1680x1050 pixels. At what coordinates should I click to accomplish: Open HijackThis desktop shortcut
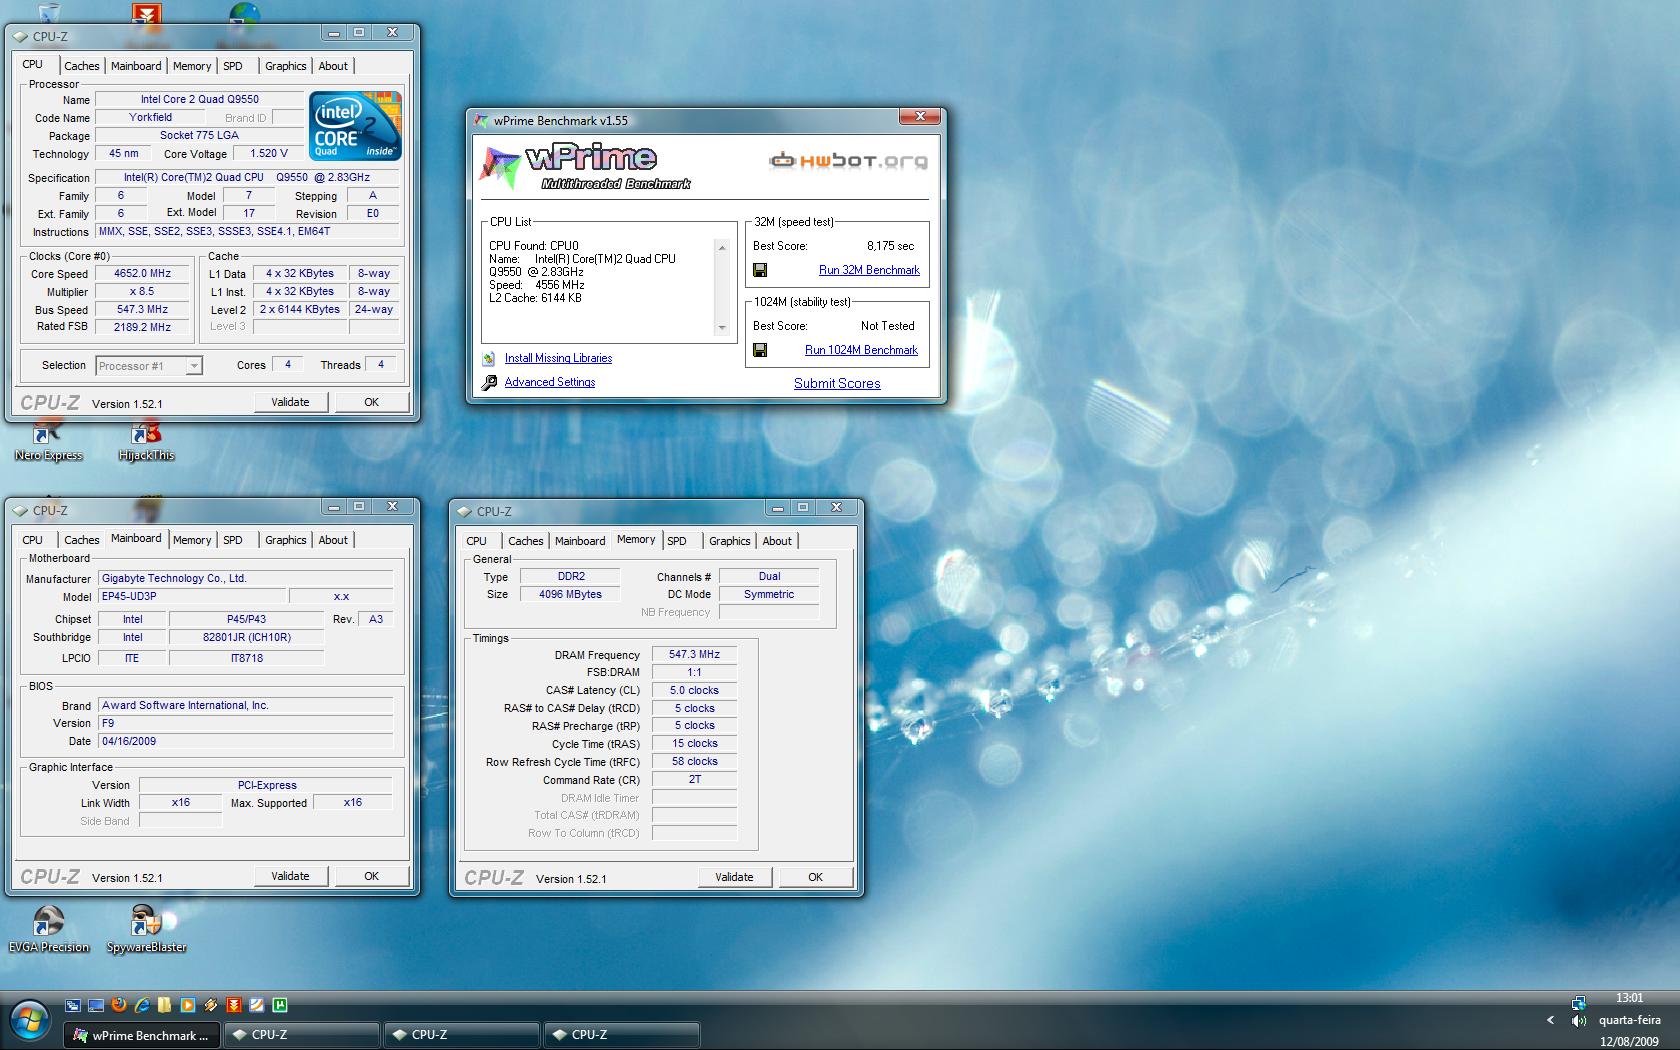pos(146,442)
